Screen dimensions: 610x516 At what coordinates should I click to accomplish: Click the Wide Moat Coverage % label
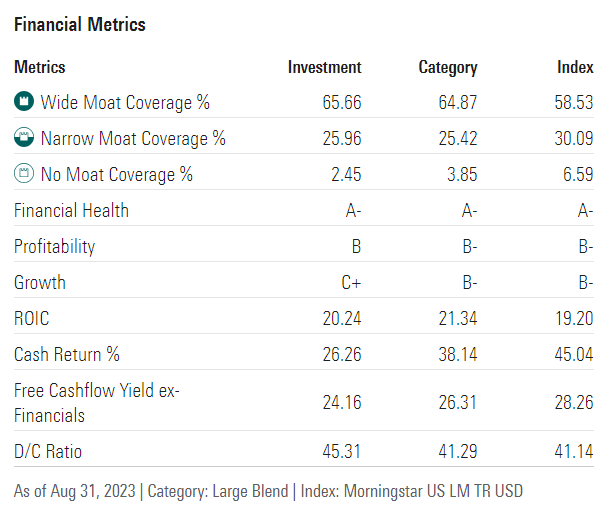125,102
